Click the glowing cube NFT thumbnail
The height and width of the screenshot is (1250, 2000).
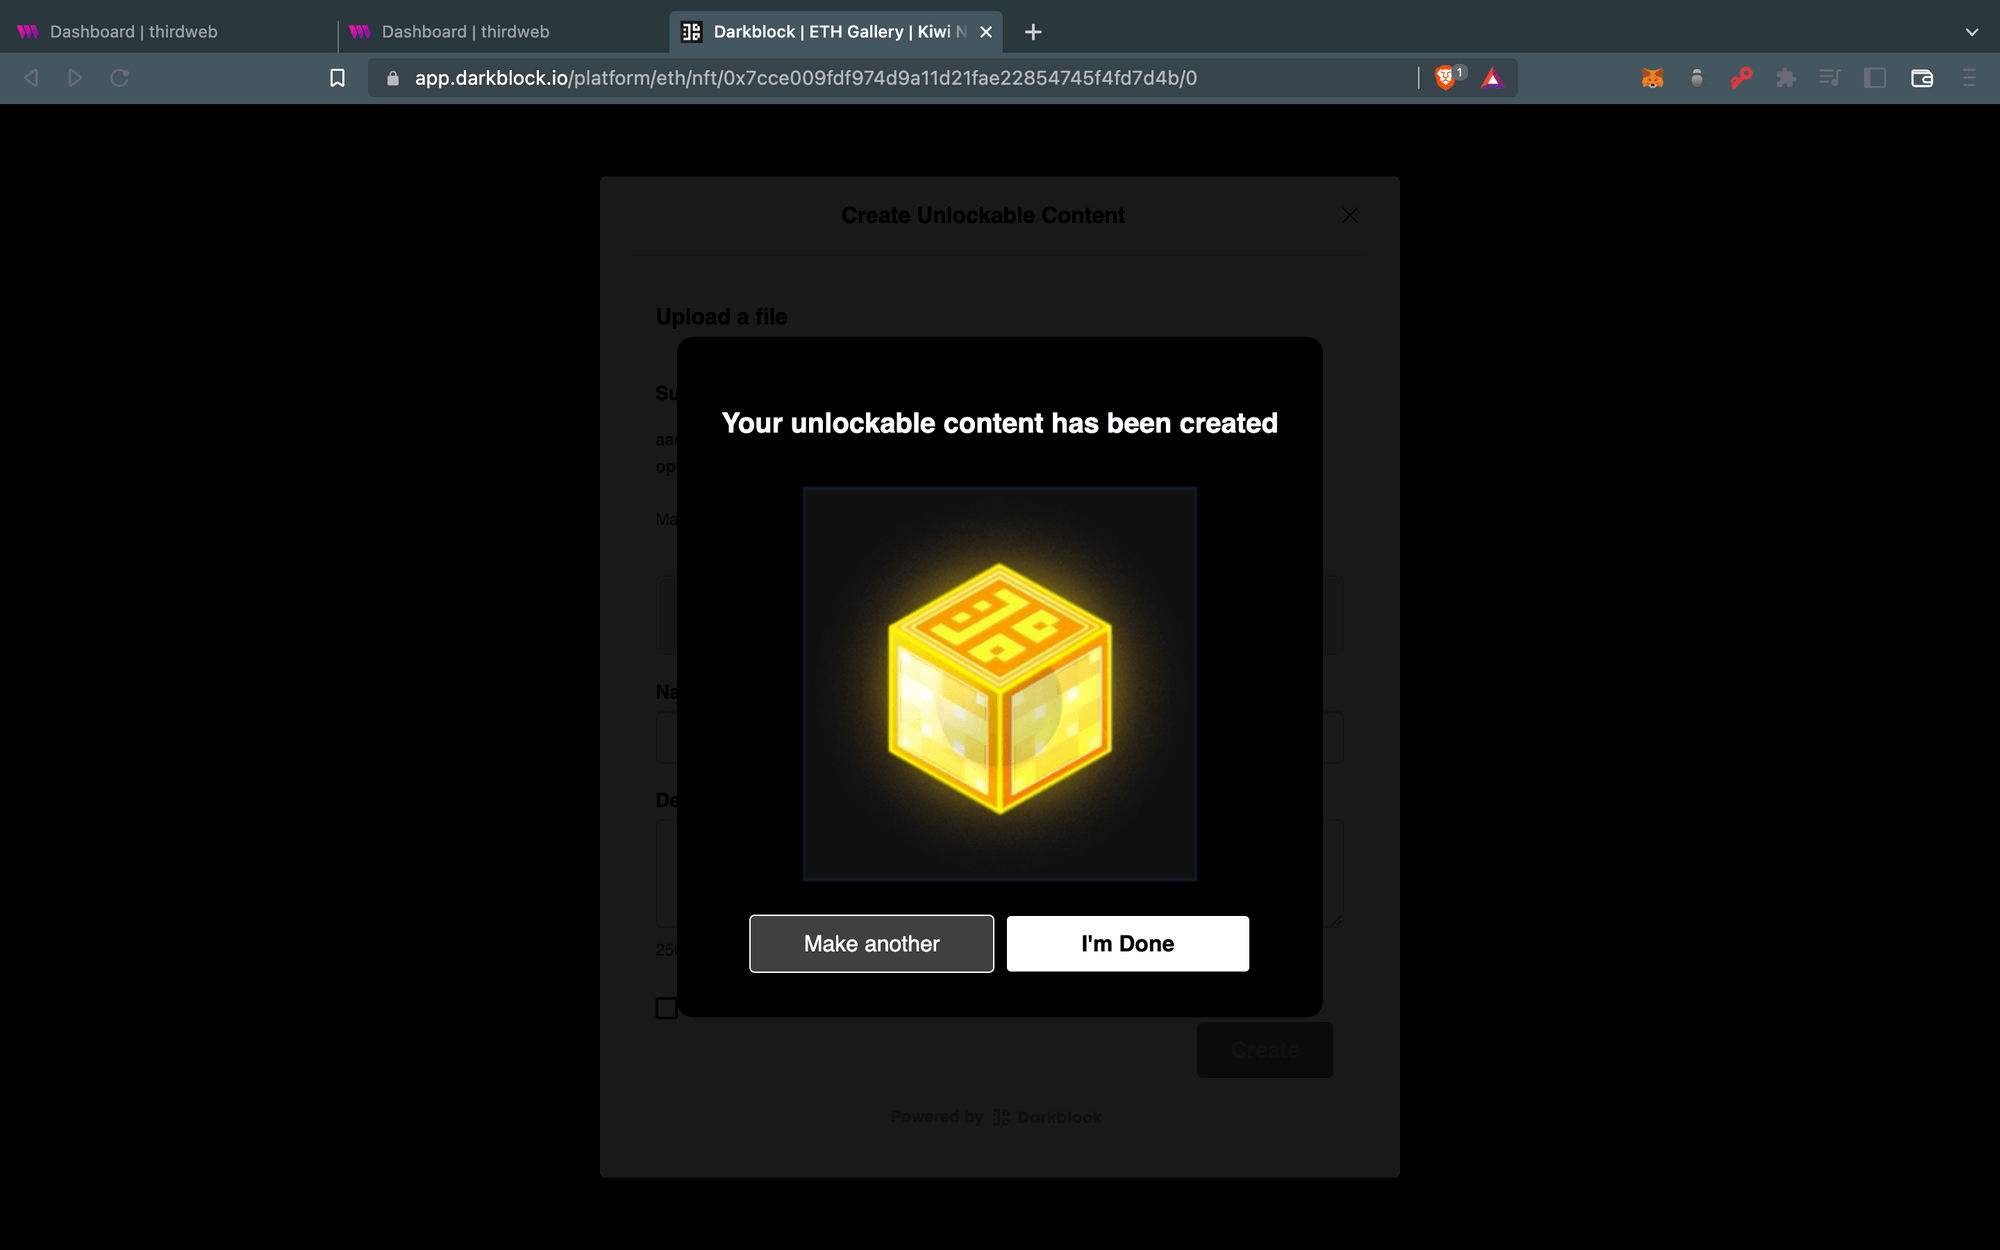pyautogui.click(x=999, y=683)
